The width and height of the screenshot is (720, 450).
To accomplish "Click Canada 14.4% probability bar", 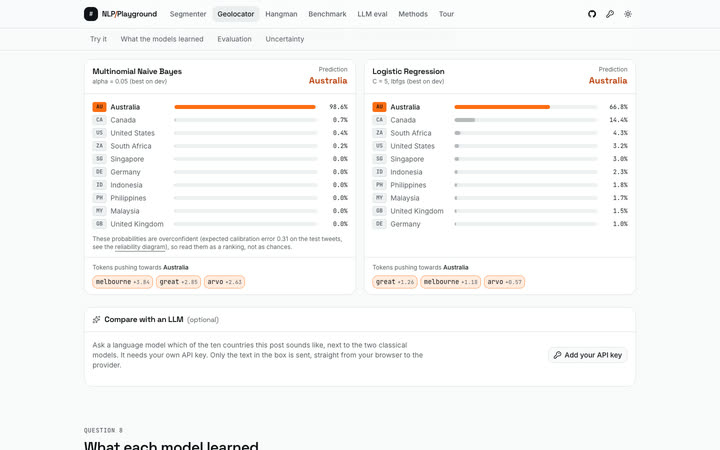I will pyautogui.click(x=526, y=120).
